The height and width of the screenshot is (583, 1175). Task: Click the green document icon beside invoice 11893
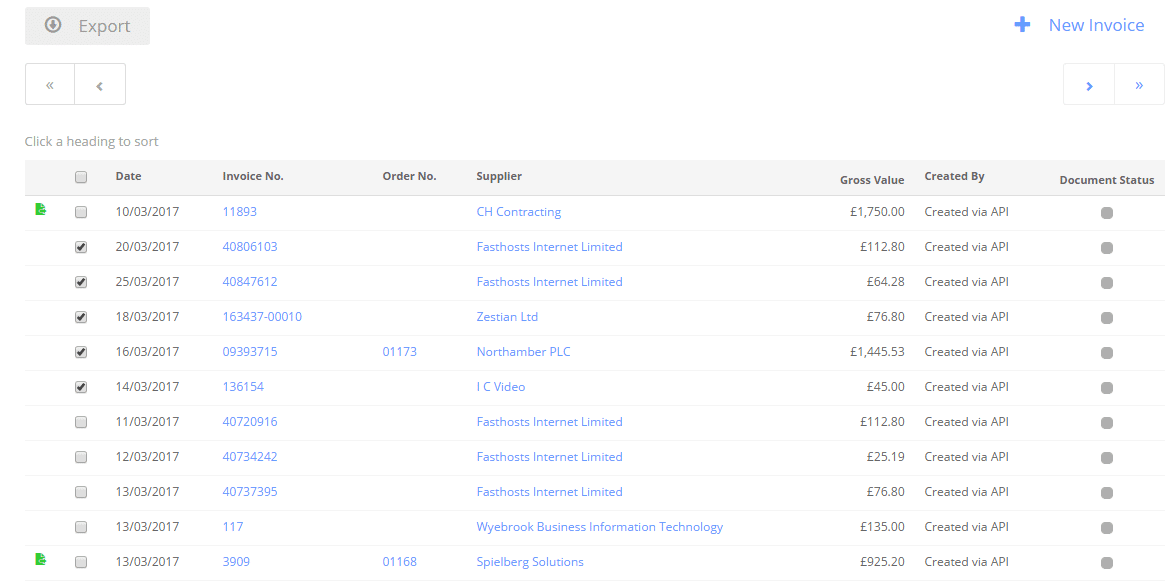40,211
